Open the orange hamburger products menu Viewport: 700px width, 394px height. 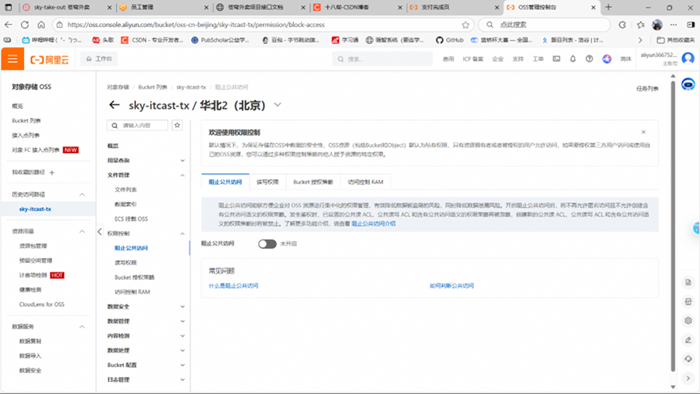point(12,59)
